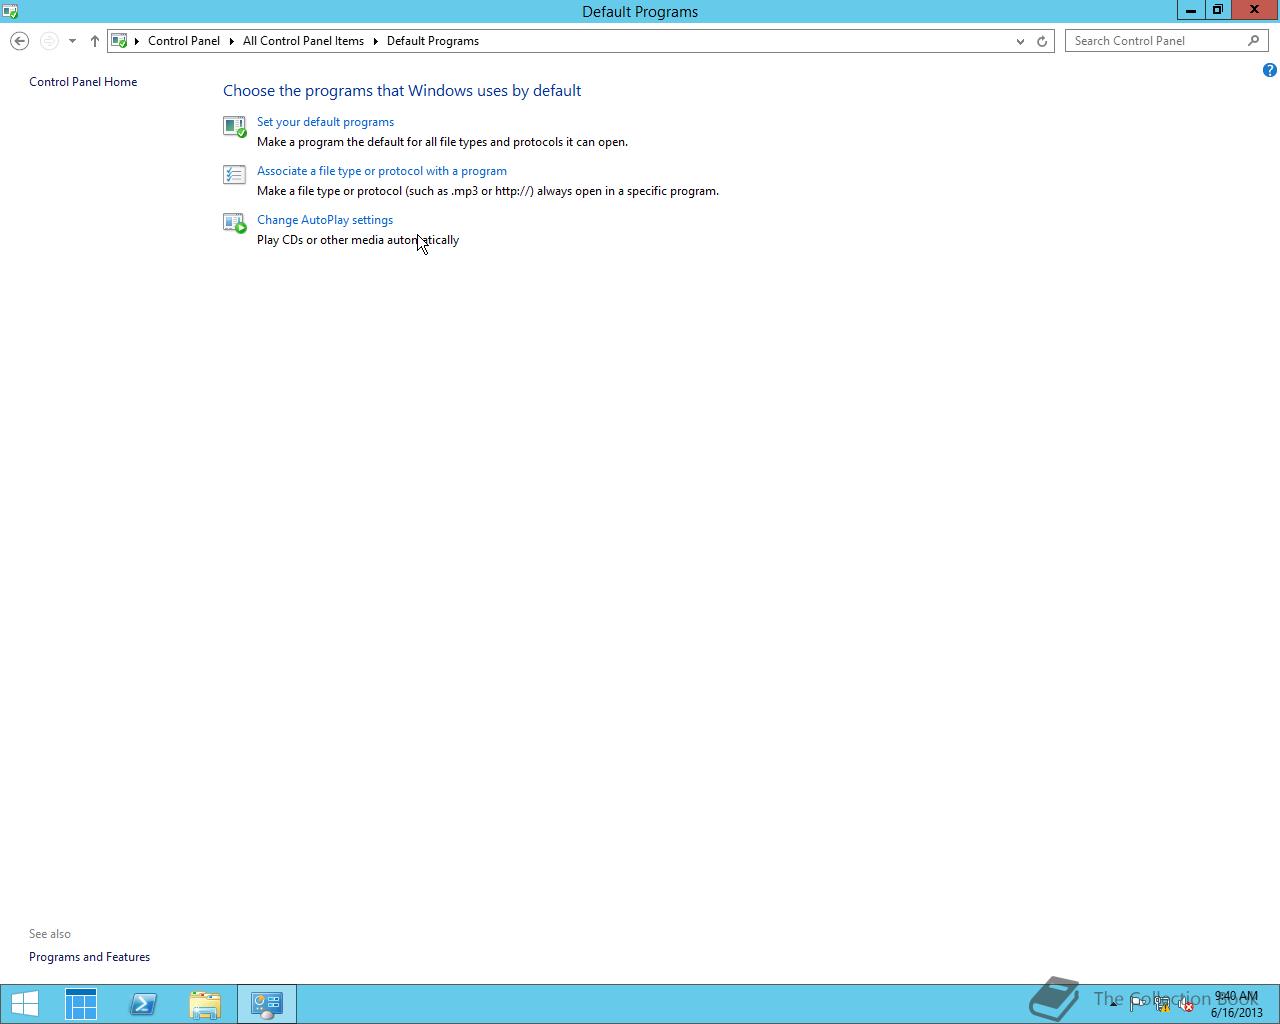
Task: Click the 'See also' label
Action: coord(50,934)
